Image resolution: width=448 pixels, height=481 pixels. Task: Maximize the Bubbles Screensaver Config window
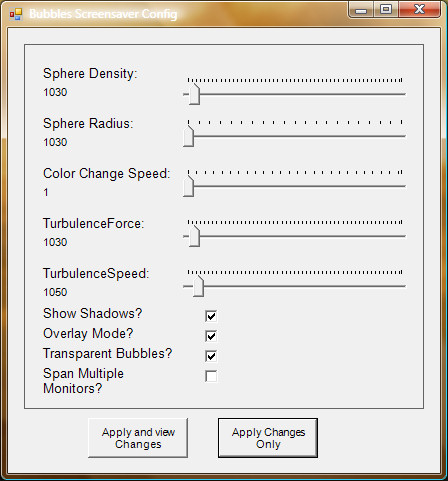click(386, 10)
